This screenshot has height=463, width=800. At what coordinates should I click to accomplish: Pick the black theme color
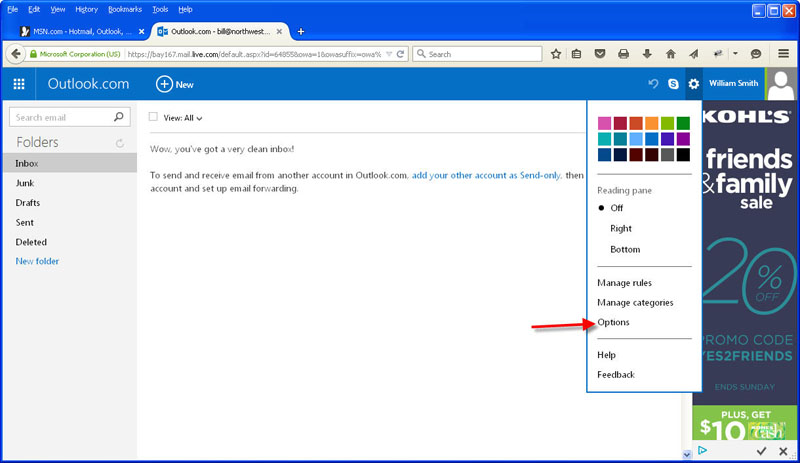click(x=683, y=155)
